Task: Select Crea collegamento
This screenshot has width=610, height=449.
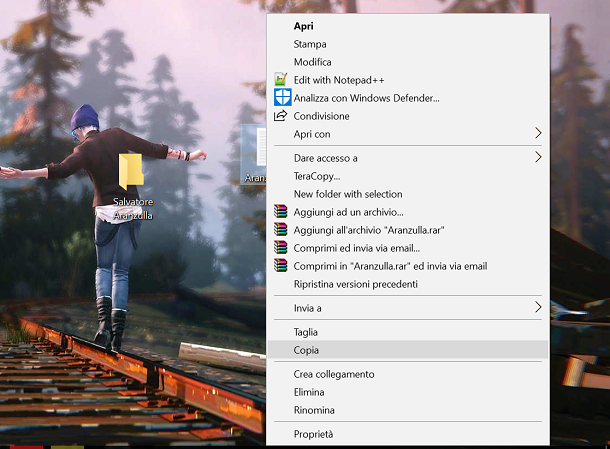Action: pos(408,374)
